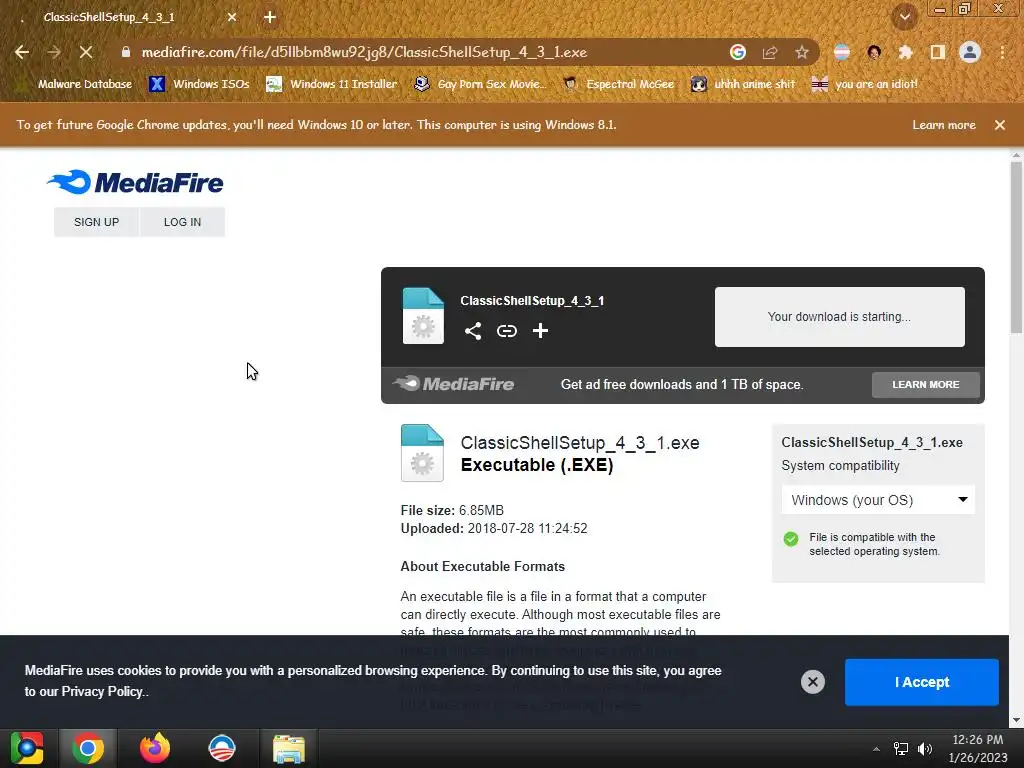Click the Google icon in address bar
This screenshot has width=1024, height=768.
pyautogui.click(x=738, y=52)
